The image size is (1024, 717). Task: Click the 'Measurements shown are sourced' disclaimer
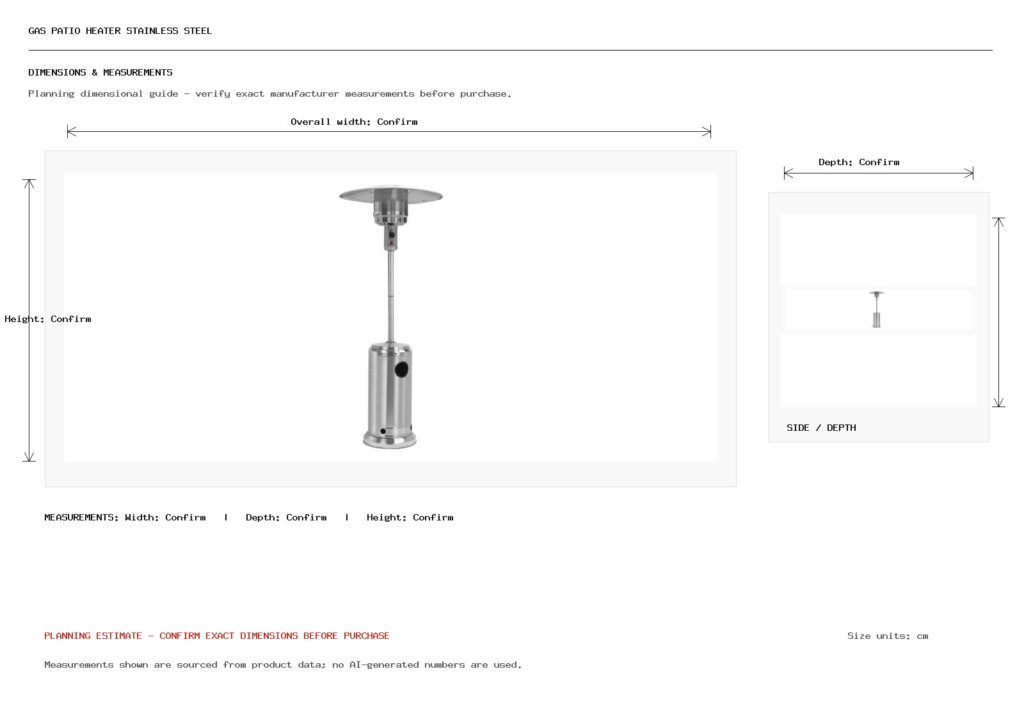tap(283, 665)
